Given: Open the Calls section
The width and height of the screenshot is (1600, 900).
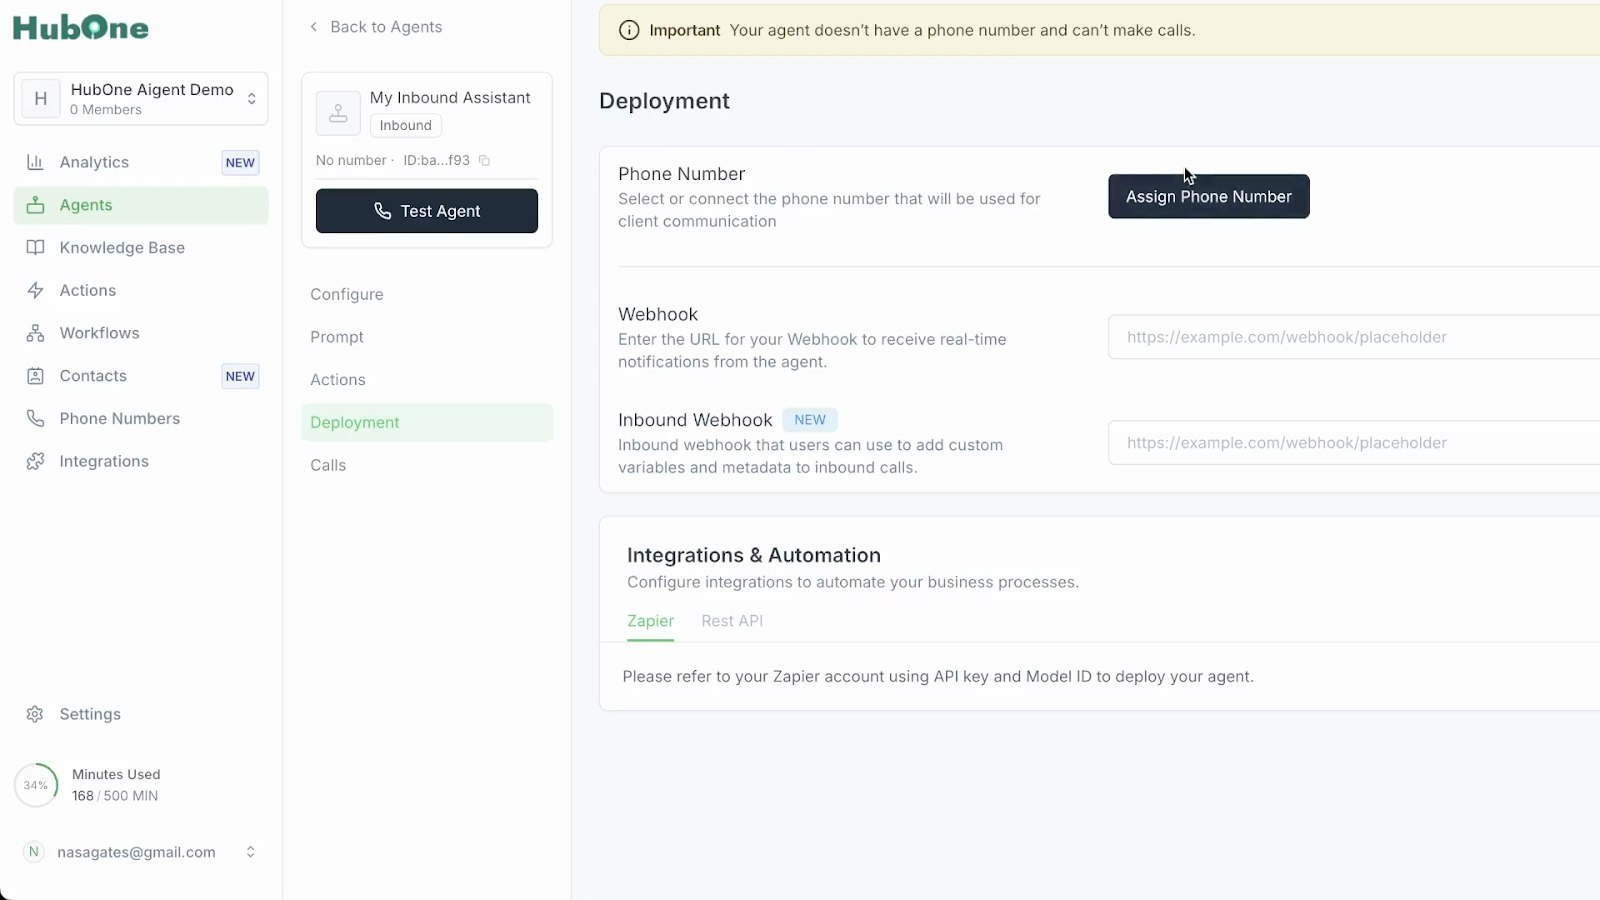Looking at the screenshot, I should pos(328,465).
